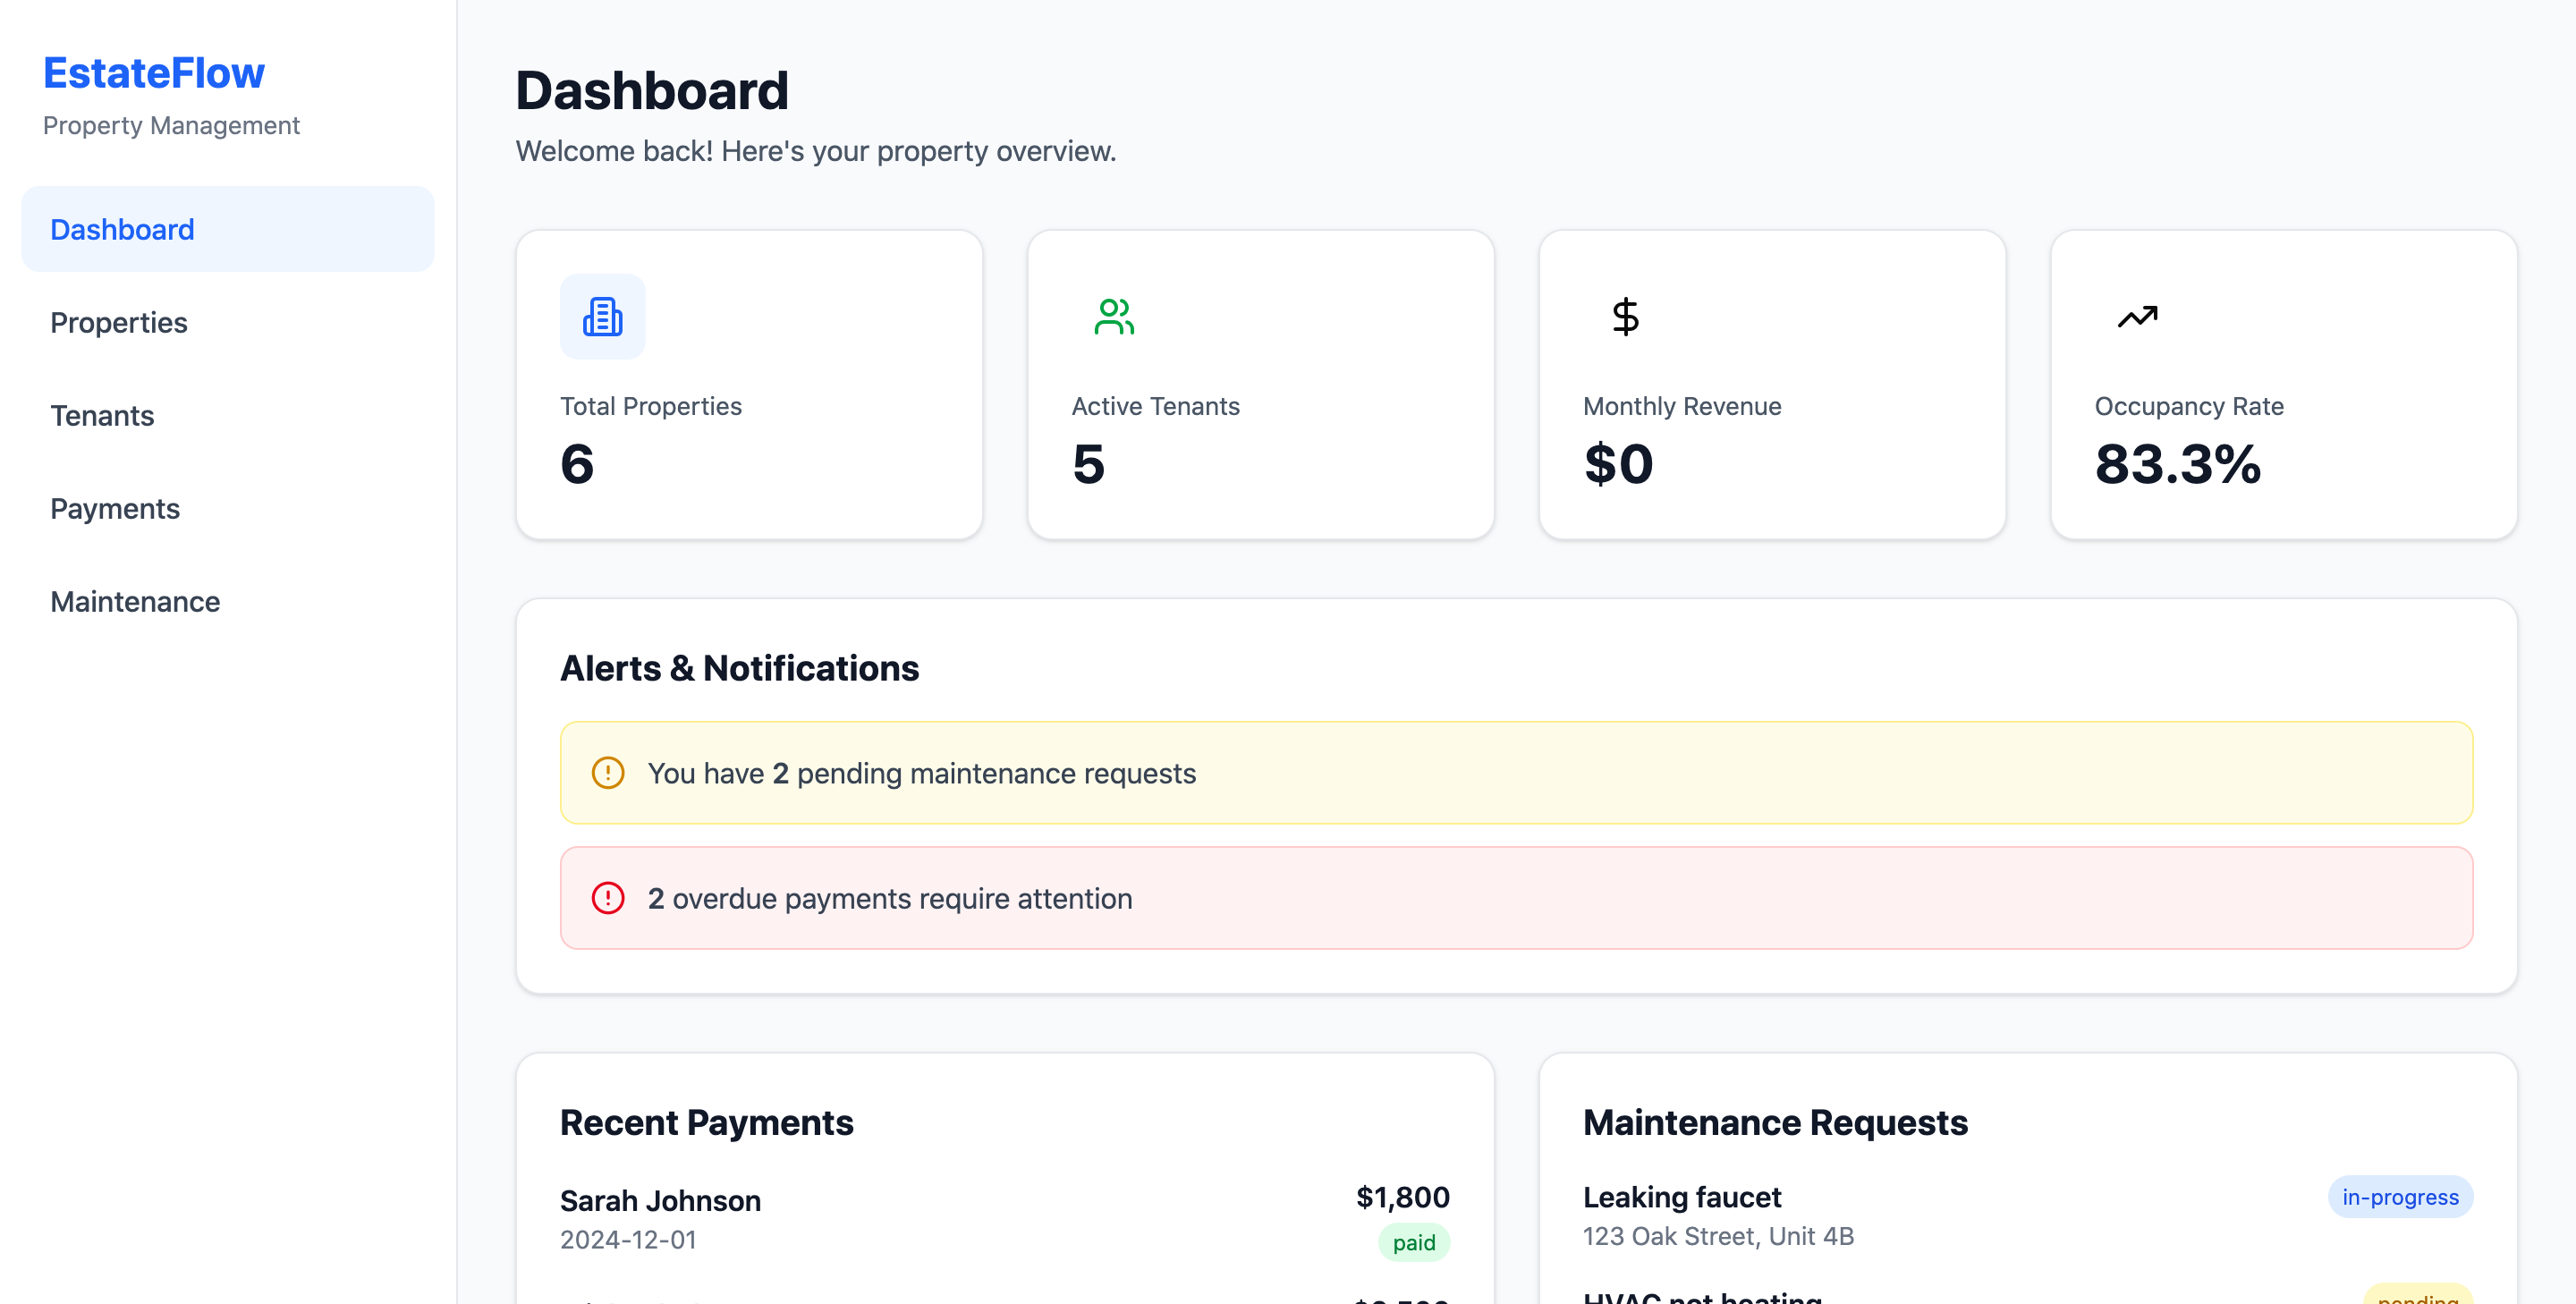Viewport: 2576px width, 1304px height.
Task: Click the trending arrow icon for Occupancy Rate
Action: [x=2137, y=317]
